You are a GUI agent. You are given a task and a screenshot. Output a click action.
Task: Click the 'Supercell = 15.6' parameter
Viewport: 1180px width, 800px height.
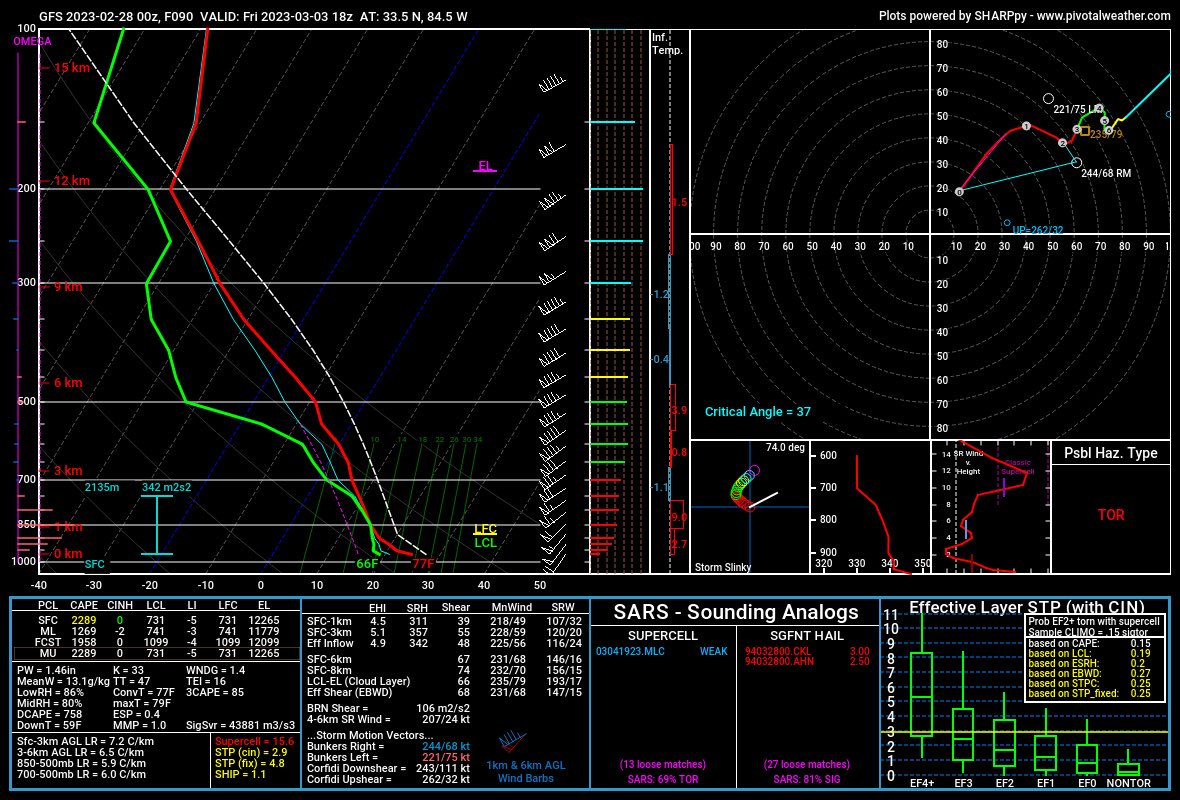coord(254,741)
